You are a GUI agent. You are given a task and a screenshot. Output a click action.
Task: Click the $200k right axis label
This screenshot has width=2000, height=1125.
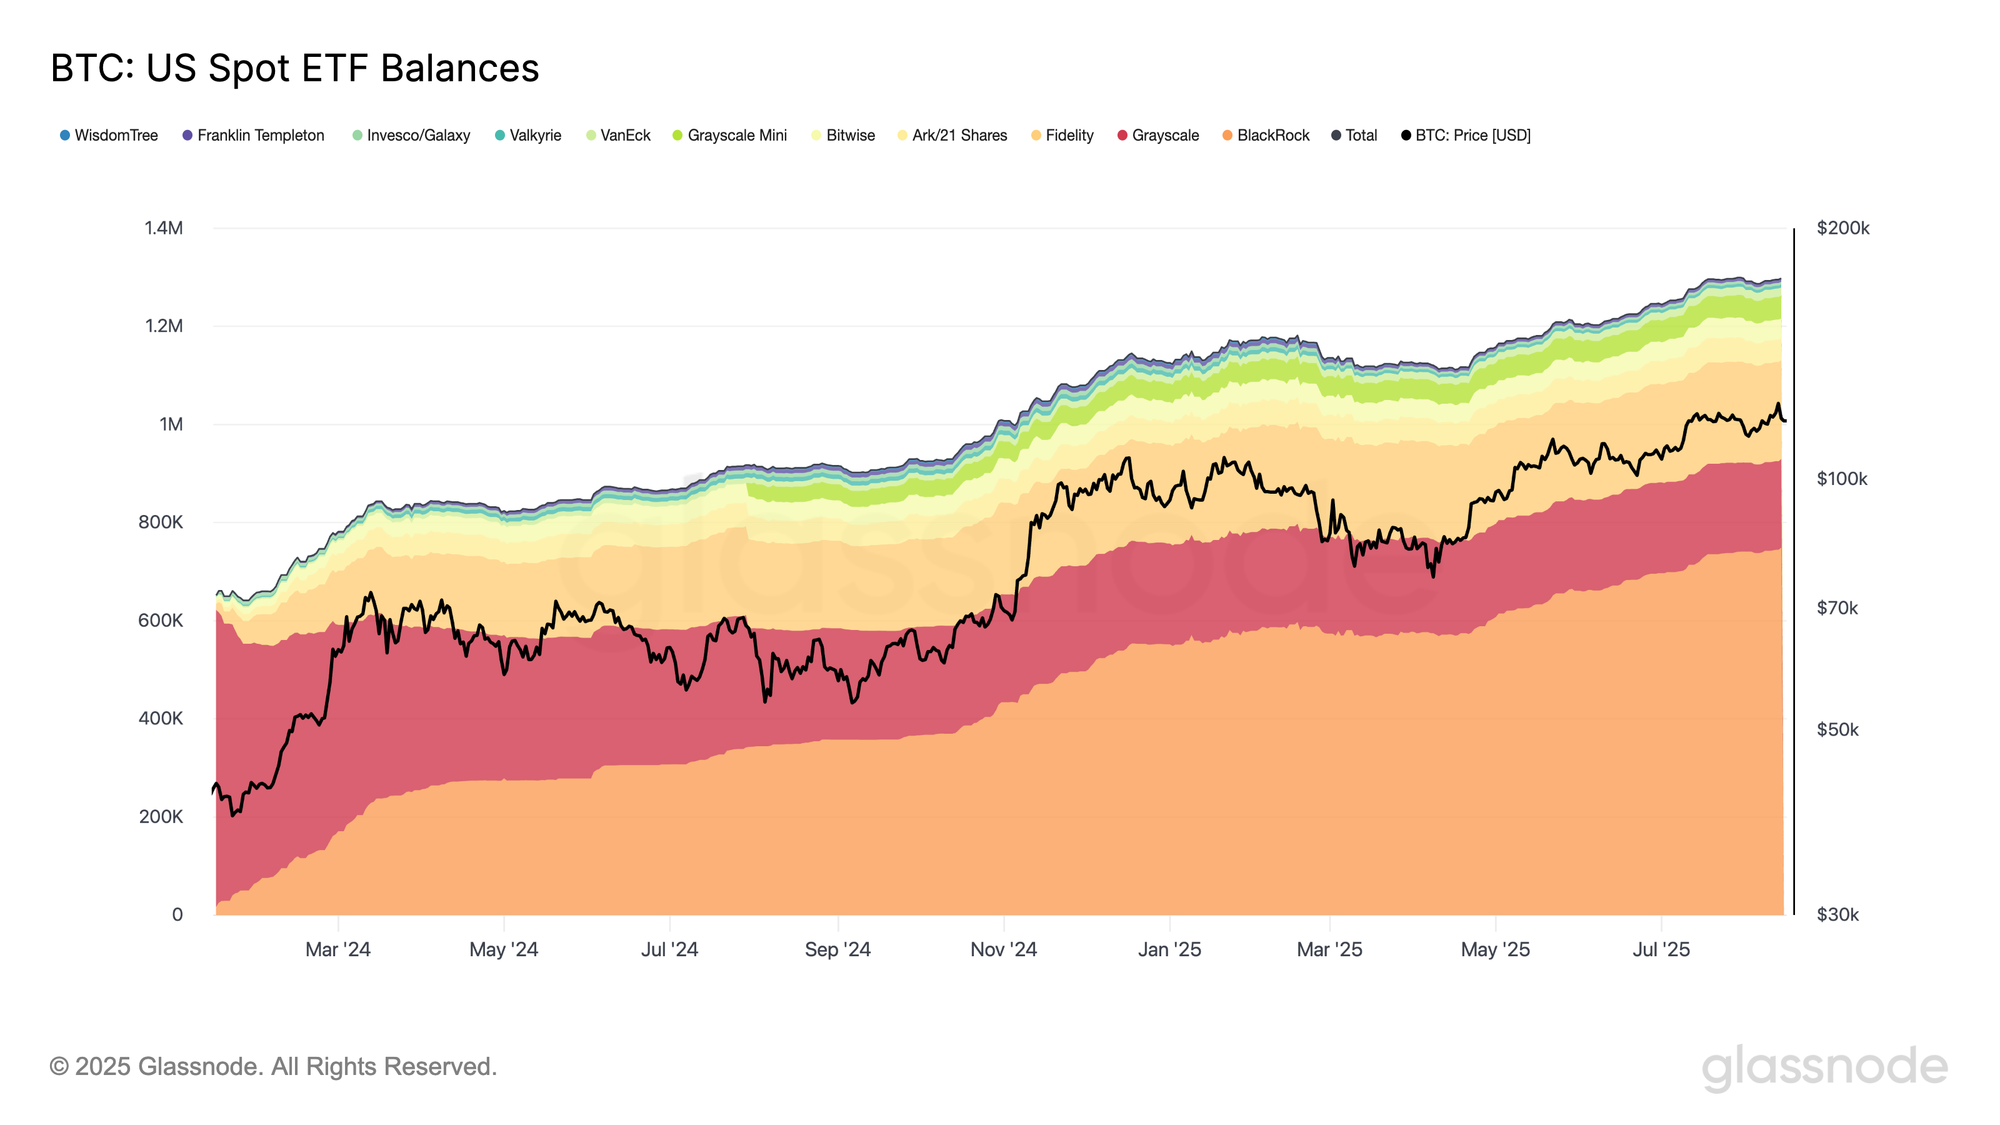point(1843,228)
